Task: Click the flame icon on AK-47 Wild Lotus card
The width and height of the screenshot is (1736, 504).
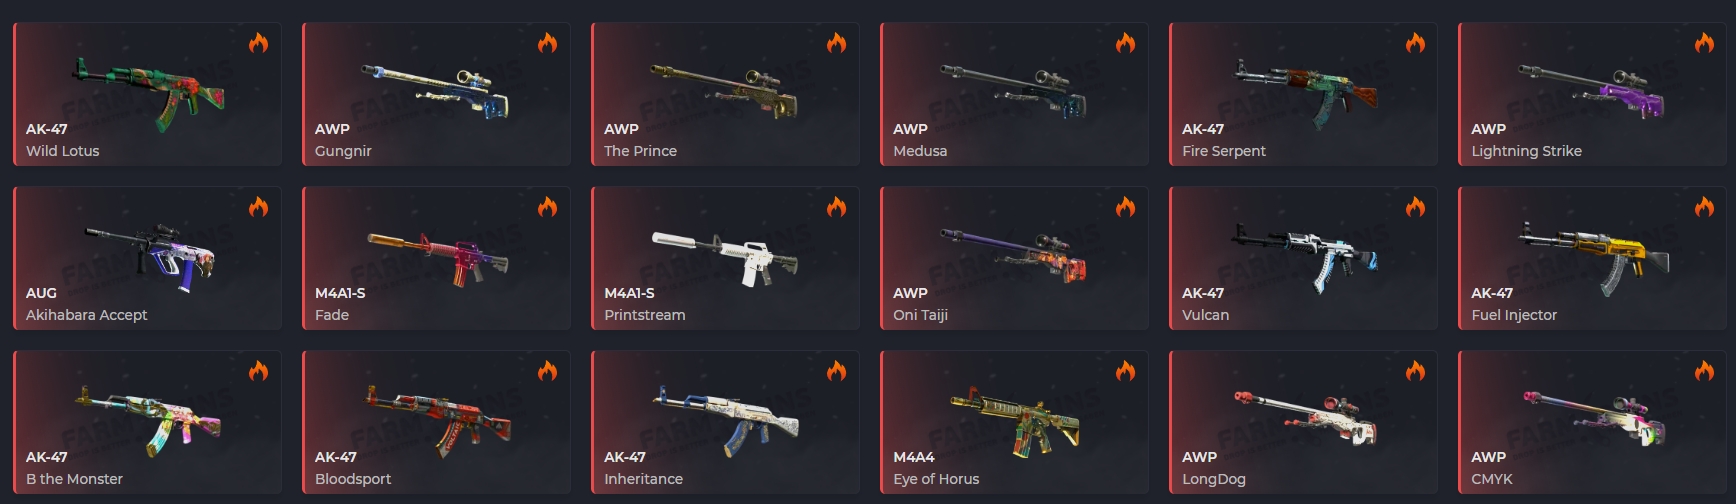Action: [258, 43]
